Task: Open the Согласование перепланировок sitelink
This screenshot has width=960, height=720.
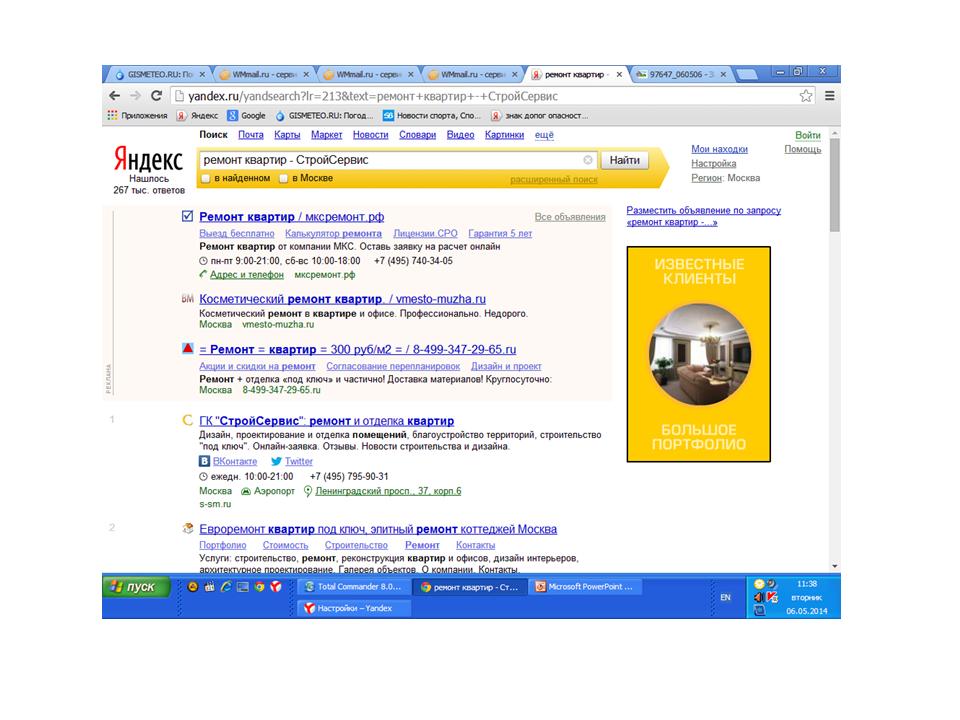Action: 393,366
